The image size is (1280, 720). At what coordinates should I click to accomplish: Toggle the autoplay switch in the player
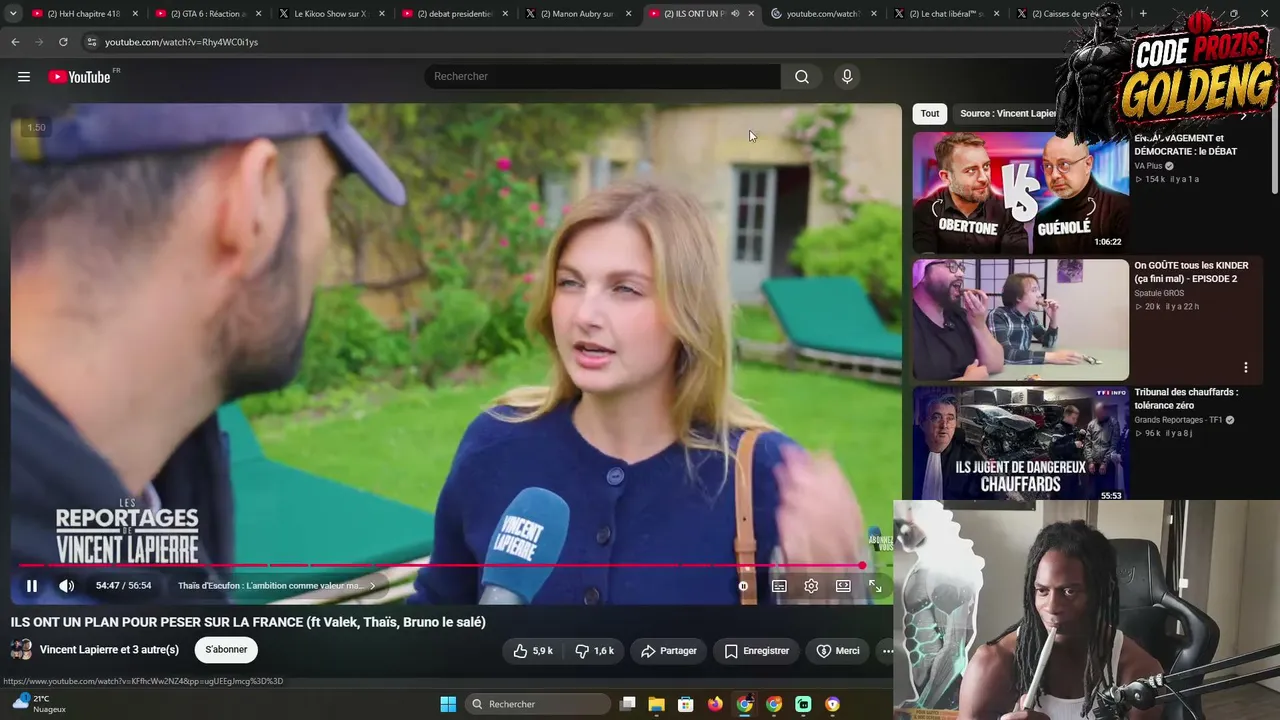pyautogui.click(x=743, y=586)
